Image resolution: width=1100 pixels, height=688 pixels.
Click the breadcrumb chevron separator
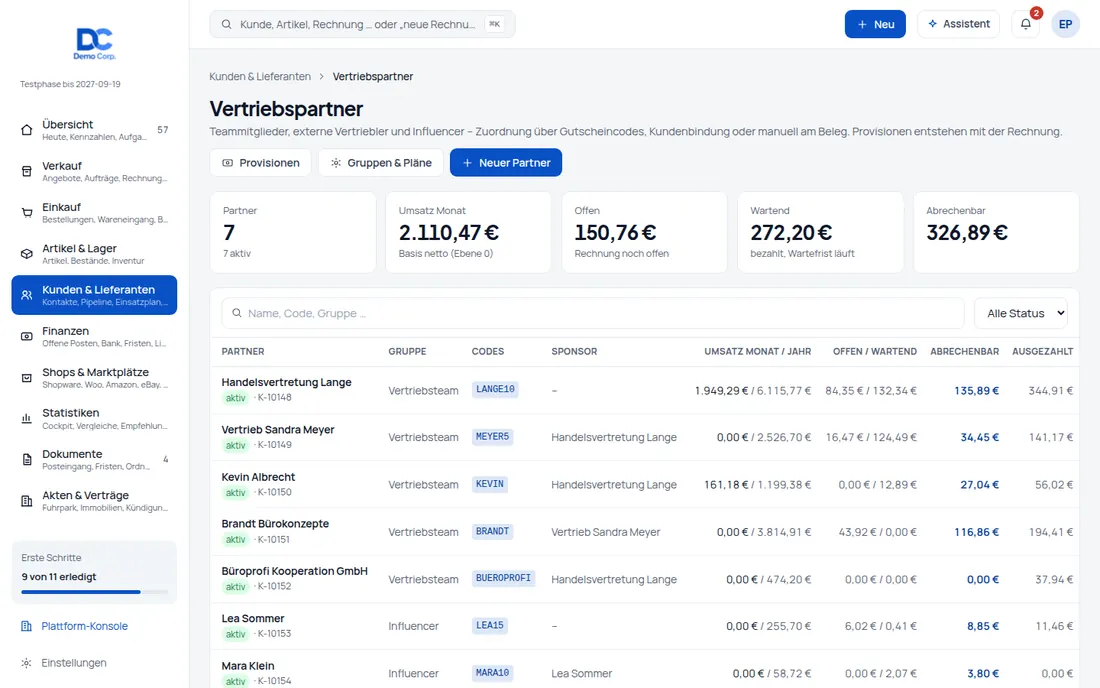[x=321, y=76]
